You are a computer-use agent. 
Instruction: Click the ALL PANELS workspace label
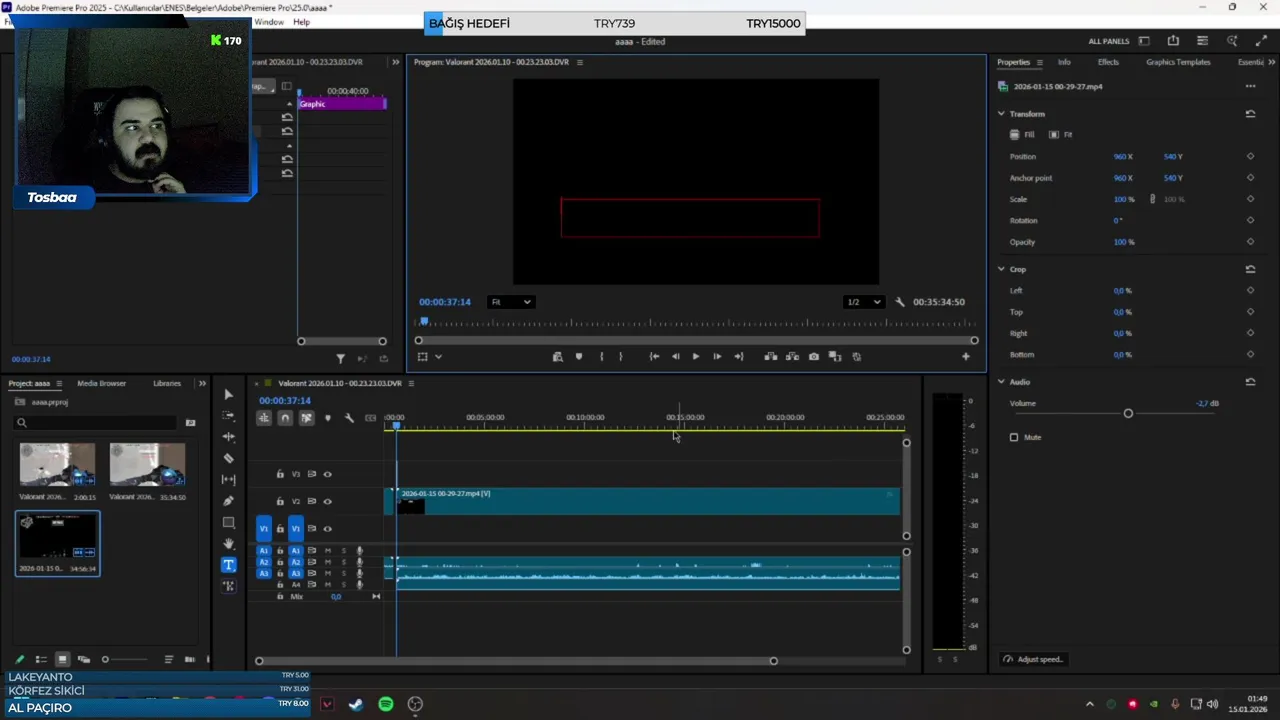click(1108, 41)
